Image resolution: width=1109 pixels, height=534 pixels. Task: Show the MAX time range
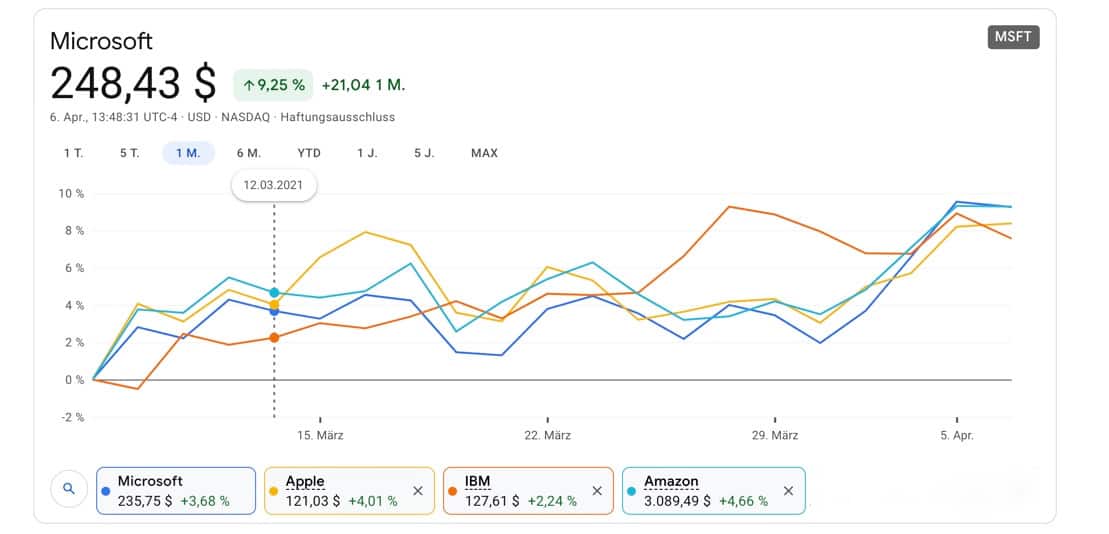coord(484,153)
